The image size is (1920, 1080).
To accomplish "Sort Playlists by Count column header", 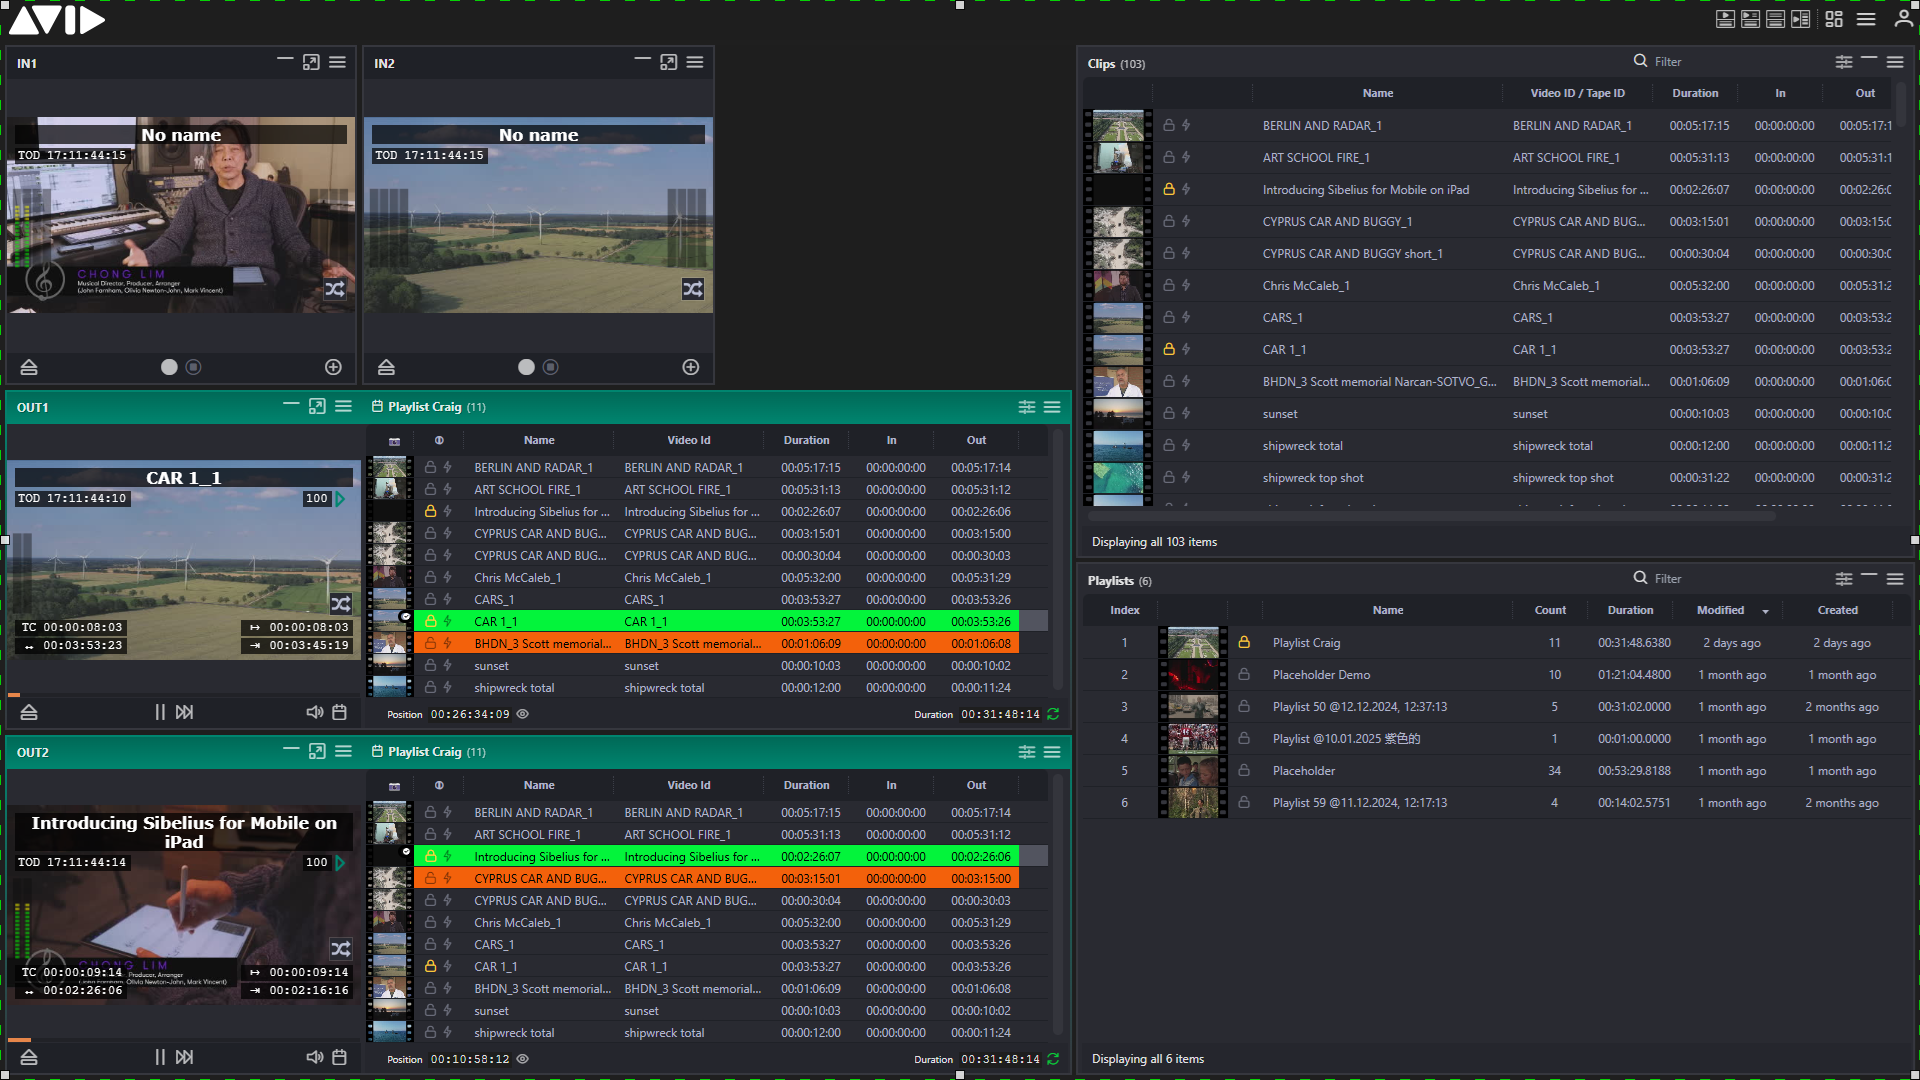I will (1550, 610).
